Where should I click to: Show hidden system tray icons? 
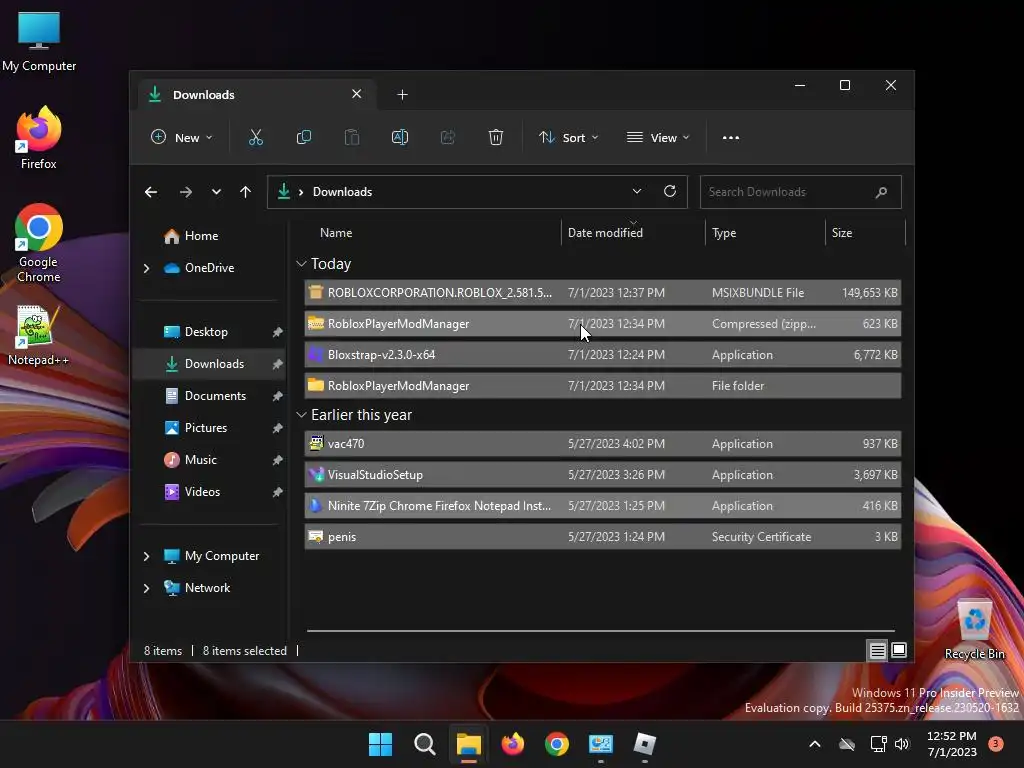(x=815, y=744)
